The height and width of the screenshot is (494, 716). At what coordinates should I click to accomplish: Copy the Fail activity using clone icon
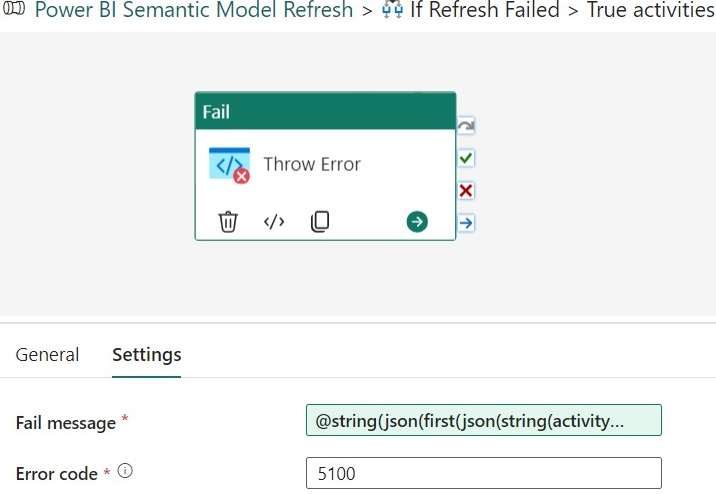pyautogui.click(x=320, y=222)
